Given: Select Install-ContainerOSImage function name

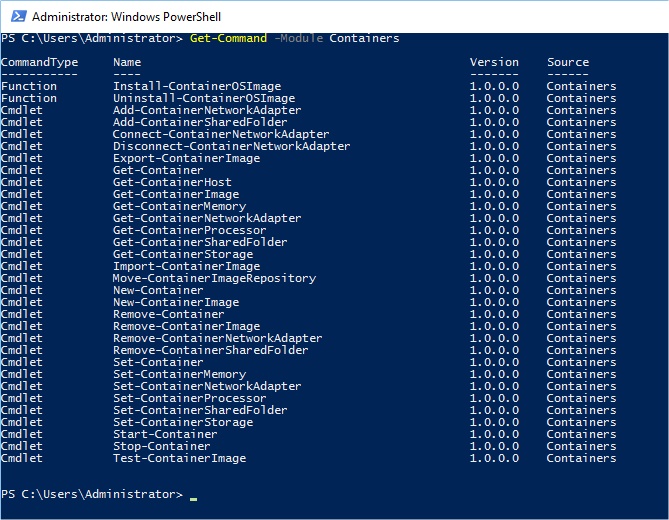Looking at the screenshot, I should point(197,86).
